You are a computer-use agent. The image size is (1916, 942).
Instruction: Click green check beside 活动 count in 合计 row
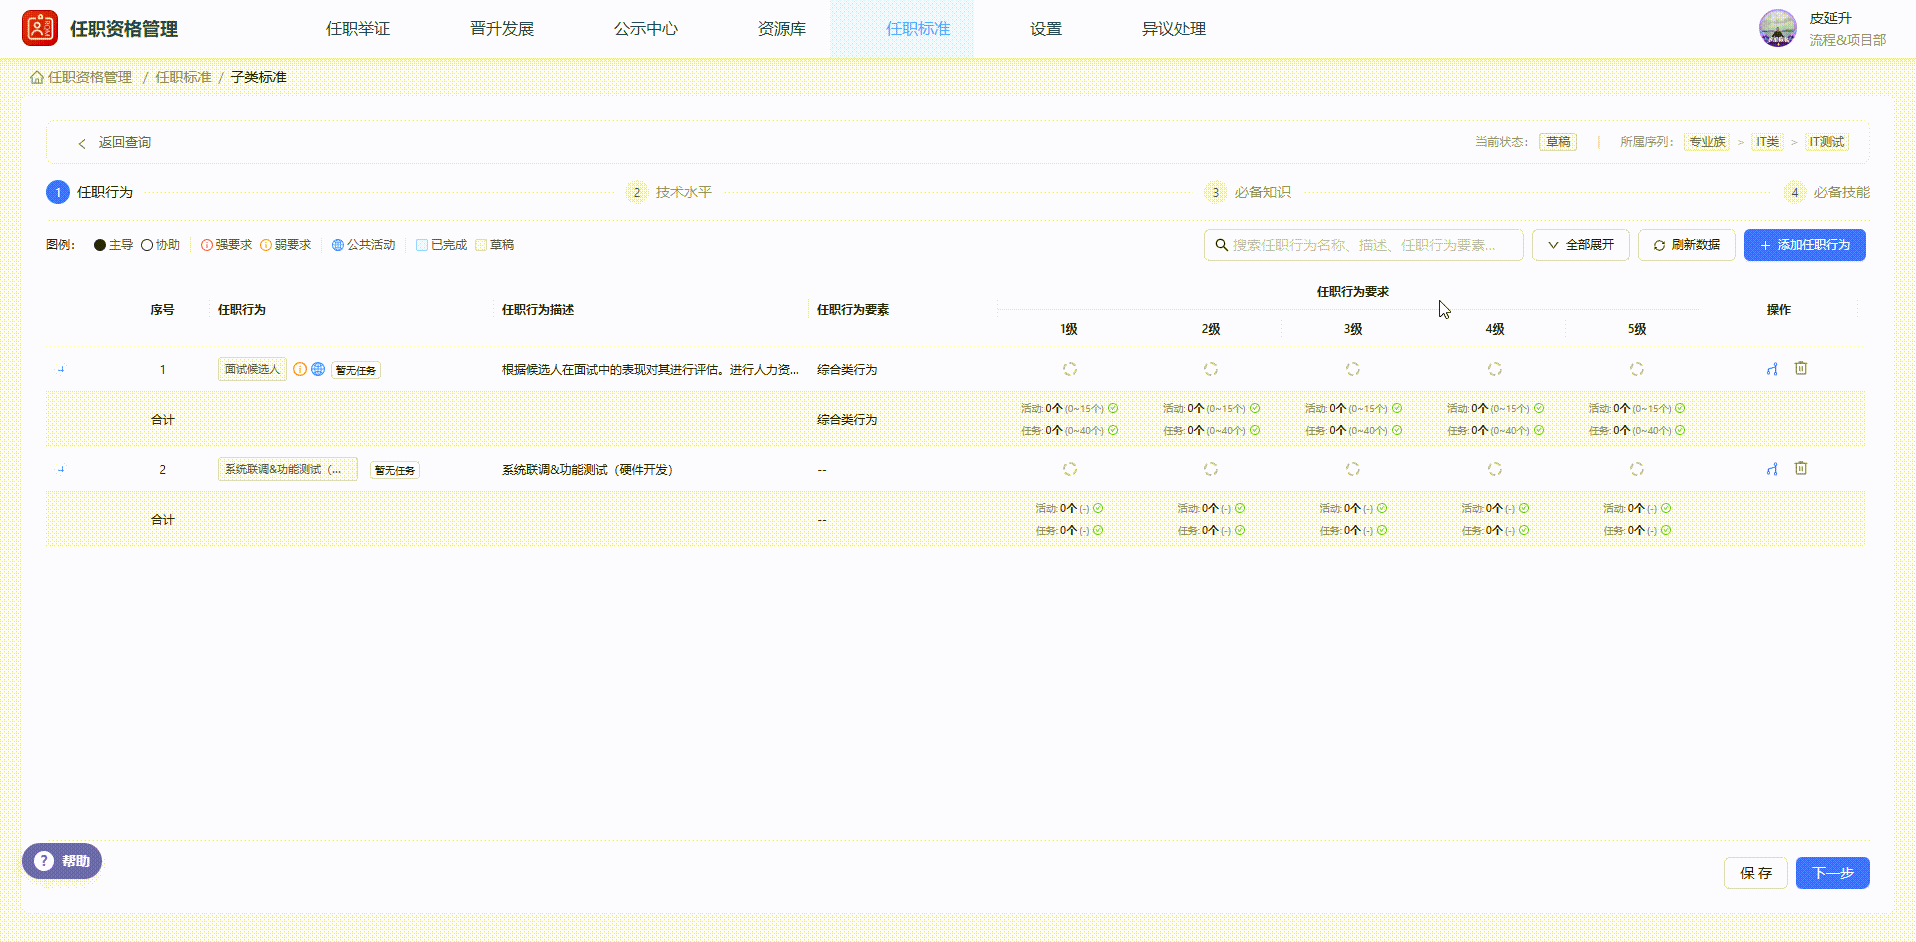pyautogui.click(x=1113, y=408)
